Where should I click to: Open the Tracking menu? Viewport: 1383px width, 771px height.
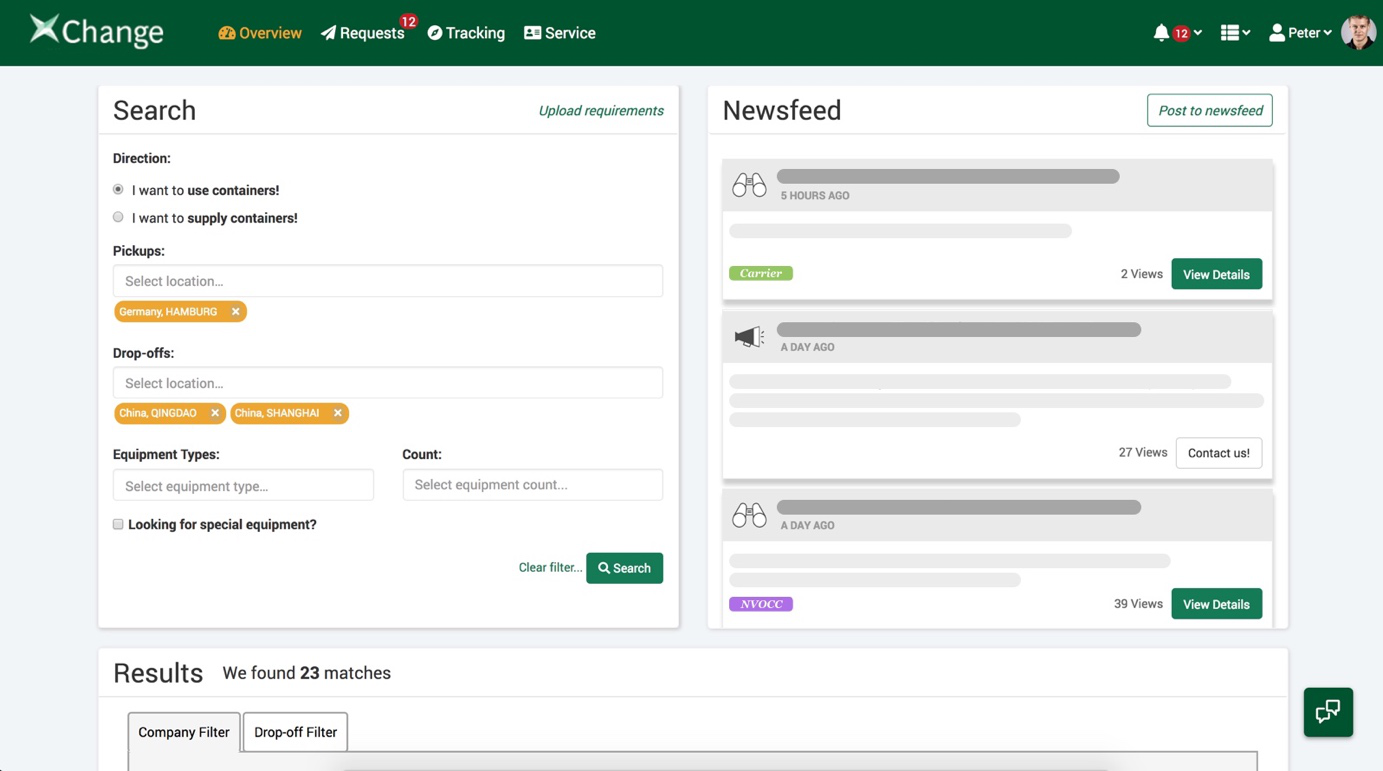click(466, 33)
